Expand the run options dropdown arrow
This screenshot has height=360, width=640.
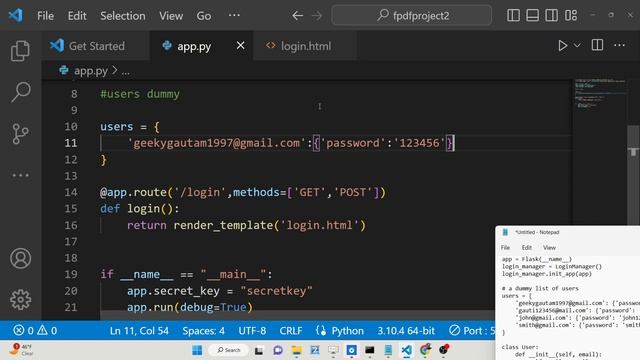[x=577, y=45]
